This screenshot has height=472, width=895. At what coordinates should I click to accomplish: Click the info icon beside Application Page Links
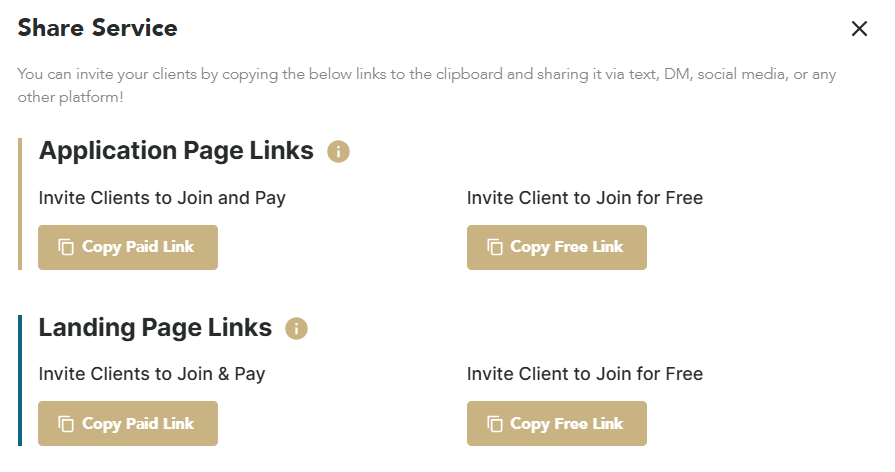[338, 152]
